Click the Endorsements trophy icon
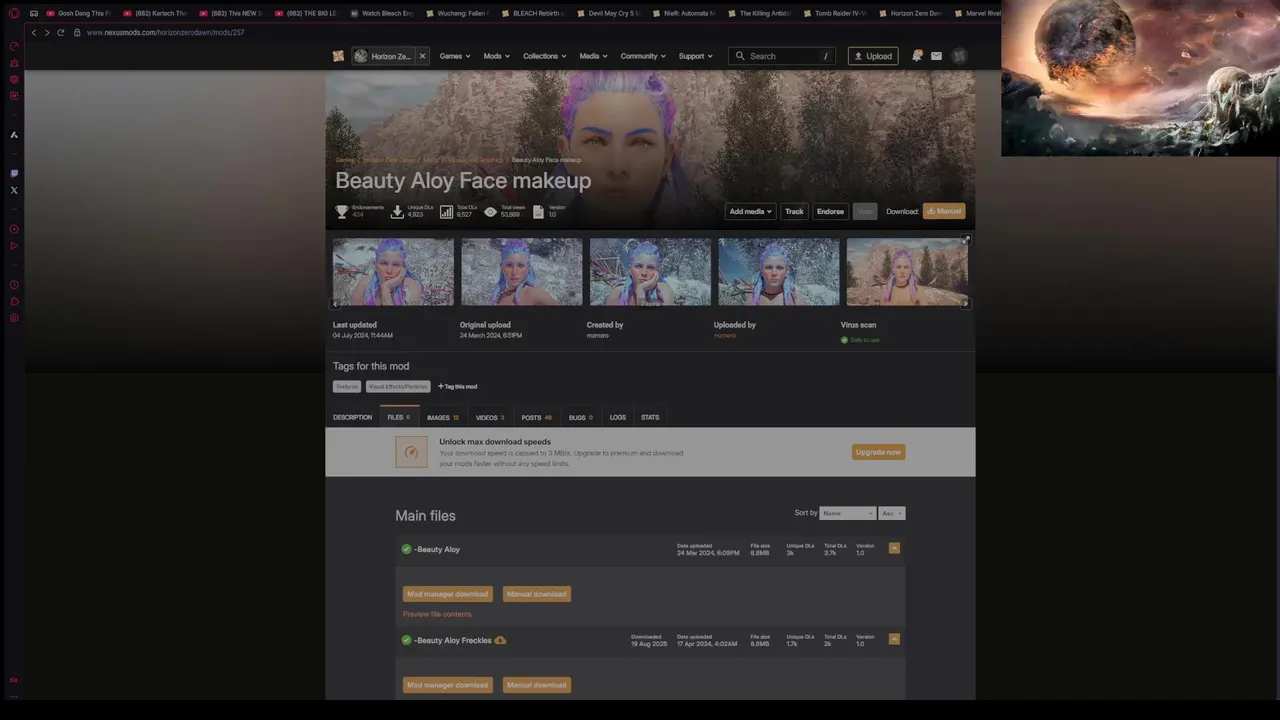This screenshot has width=1280, height=720. (x=342, y=211)
